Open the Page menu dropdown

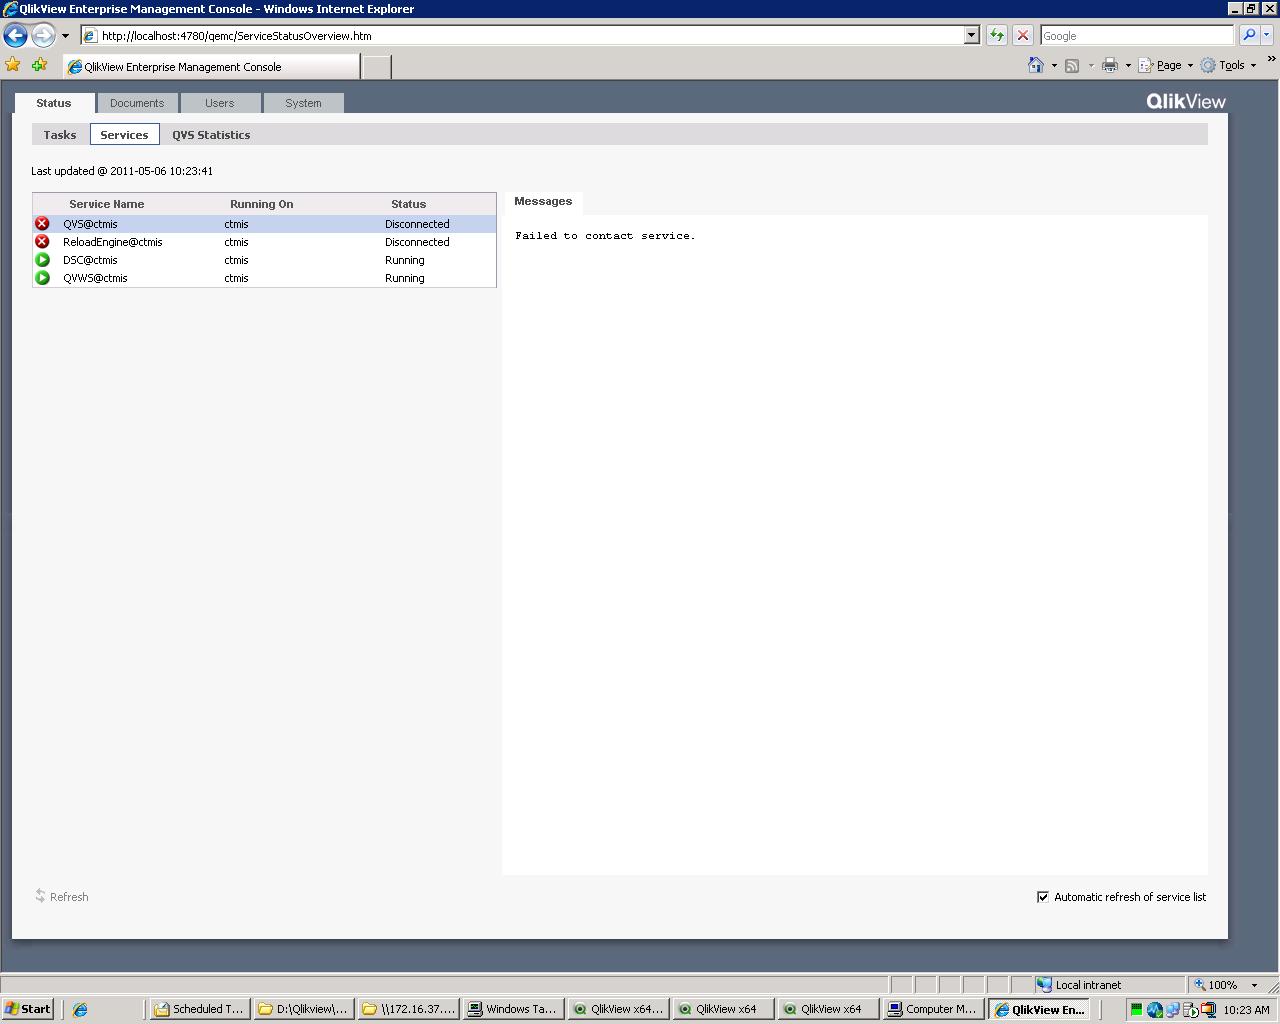click(x=1166, y=66)
